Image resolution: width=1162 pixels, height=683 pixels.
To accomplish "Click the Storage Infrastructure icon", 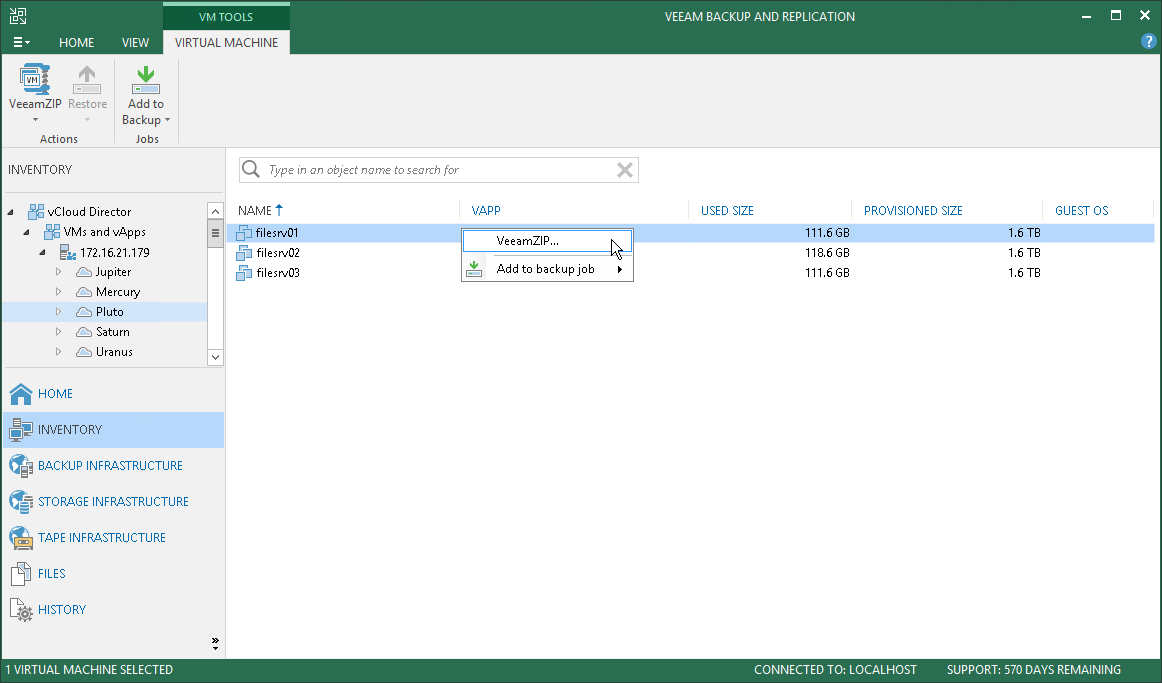I will [x=21, y=502].
